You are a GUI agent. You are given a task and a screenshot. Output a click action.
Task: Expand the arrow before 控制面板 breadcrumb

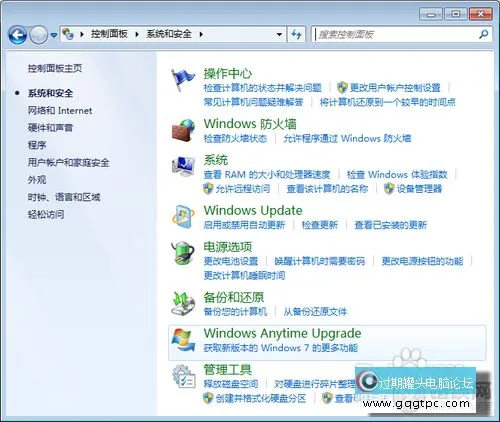81,34
